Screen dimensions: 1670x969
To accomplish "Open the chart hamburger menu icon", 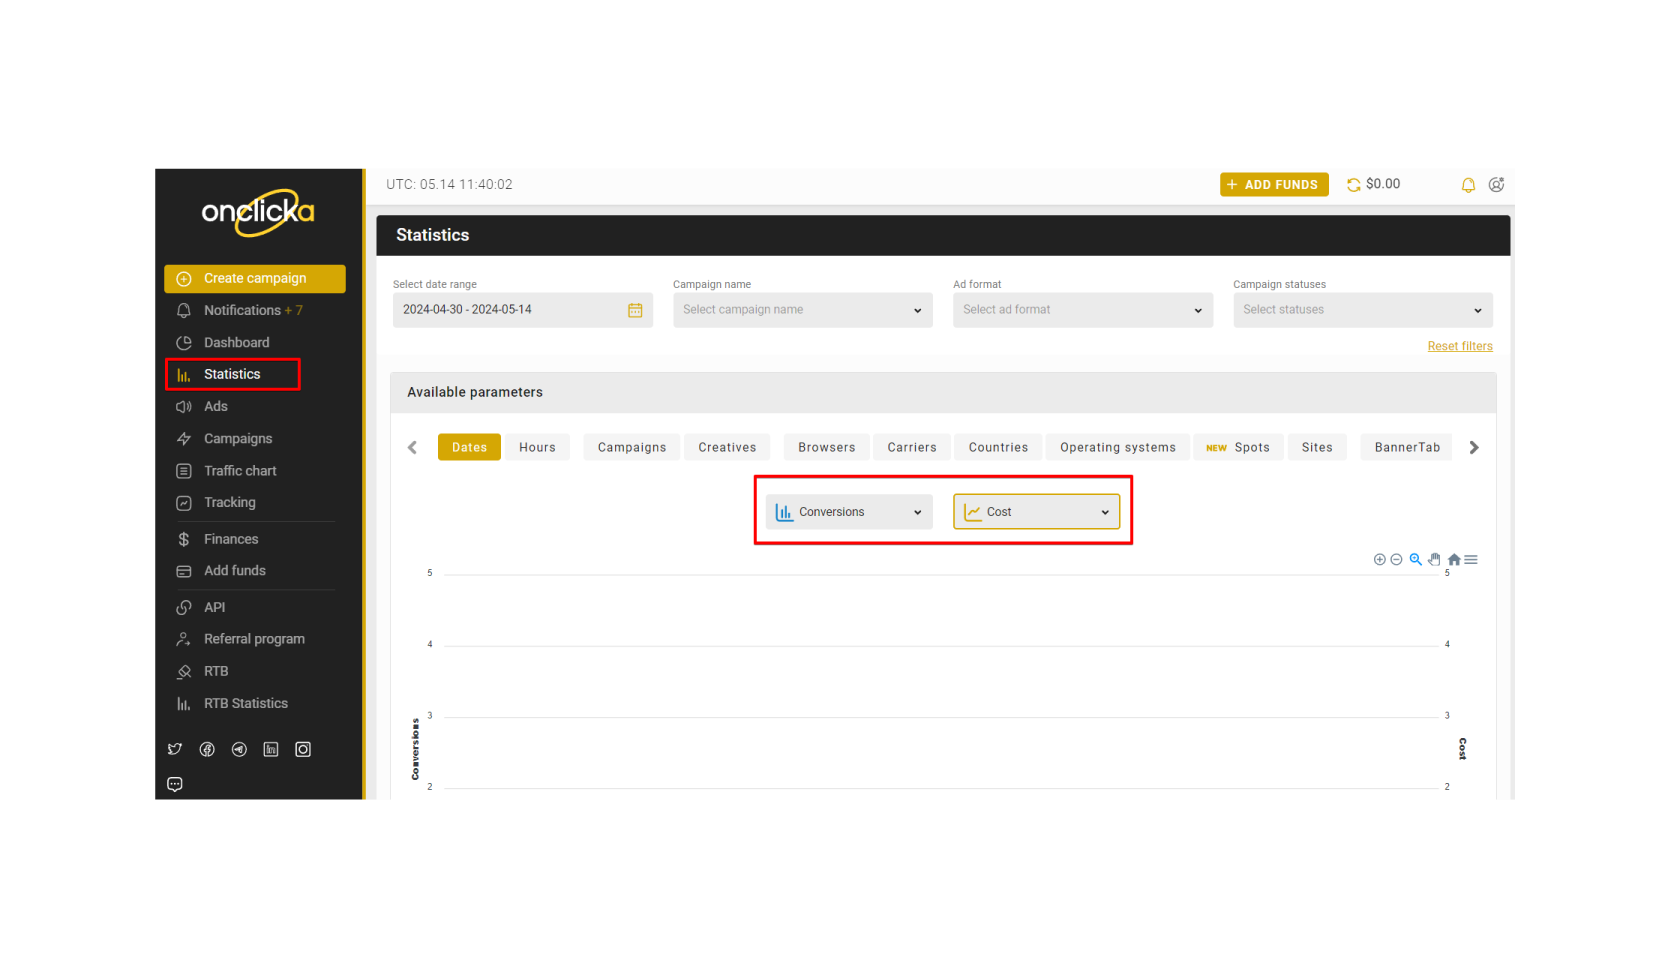I will pos(1471,560).
